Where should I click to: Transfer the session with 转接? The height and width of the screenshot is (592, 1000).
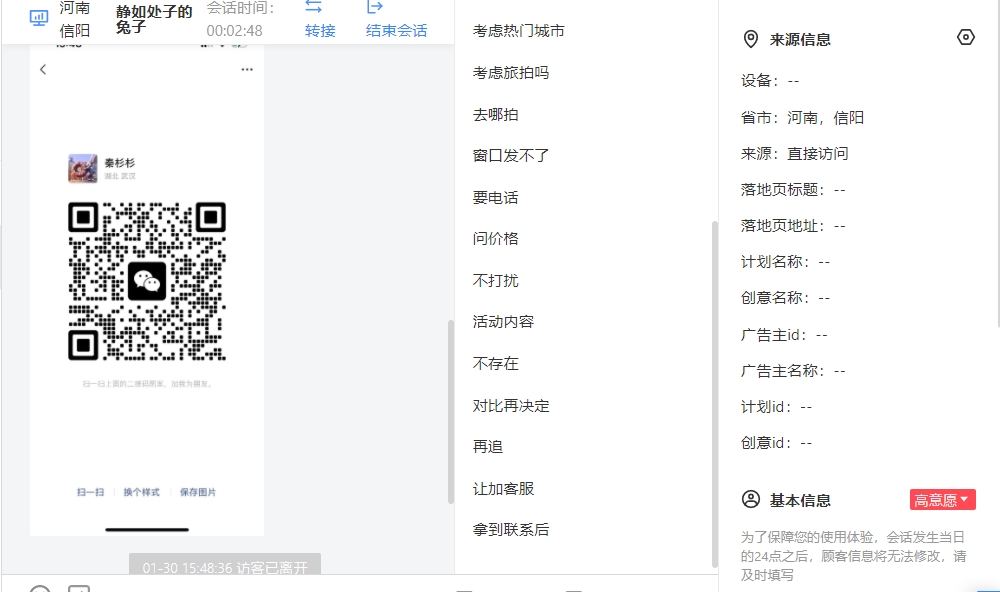point(320,31)
